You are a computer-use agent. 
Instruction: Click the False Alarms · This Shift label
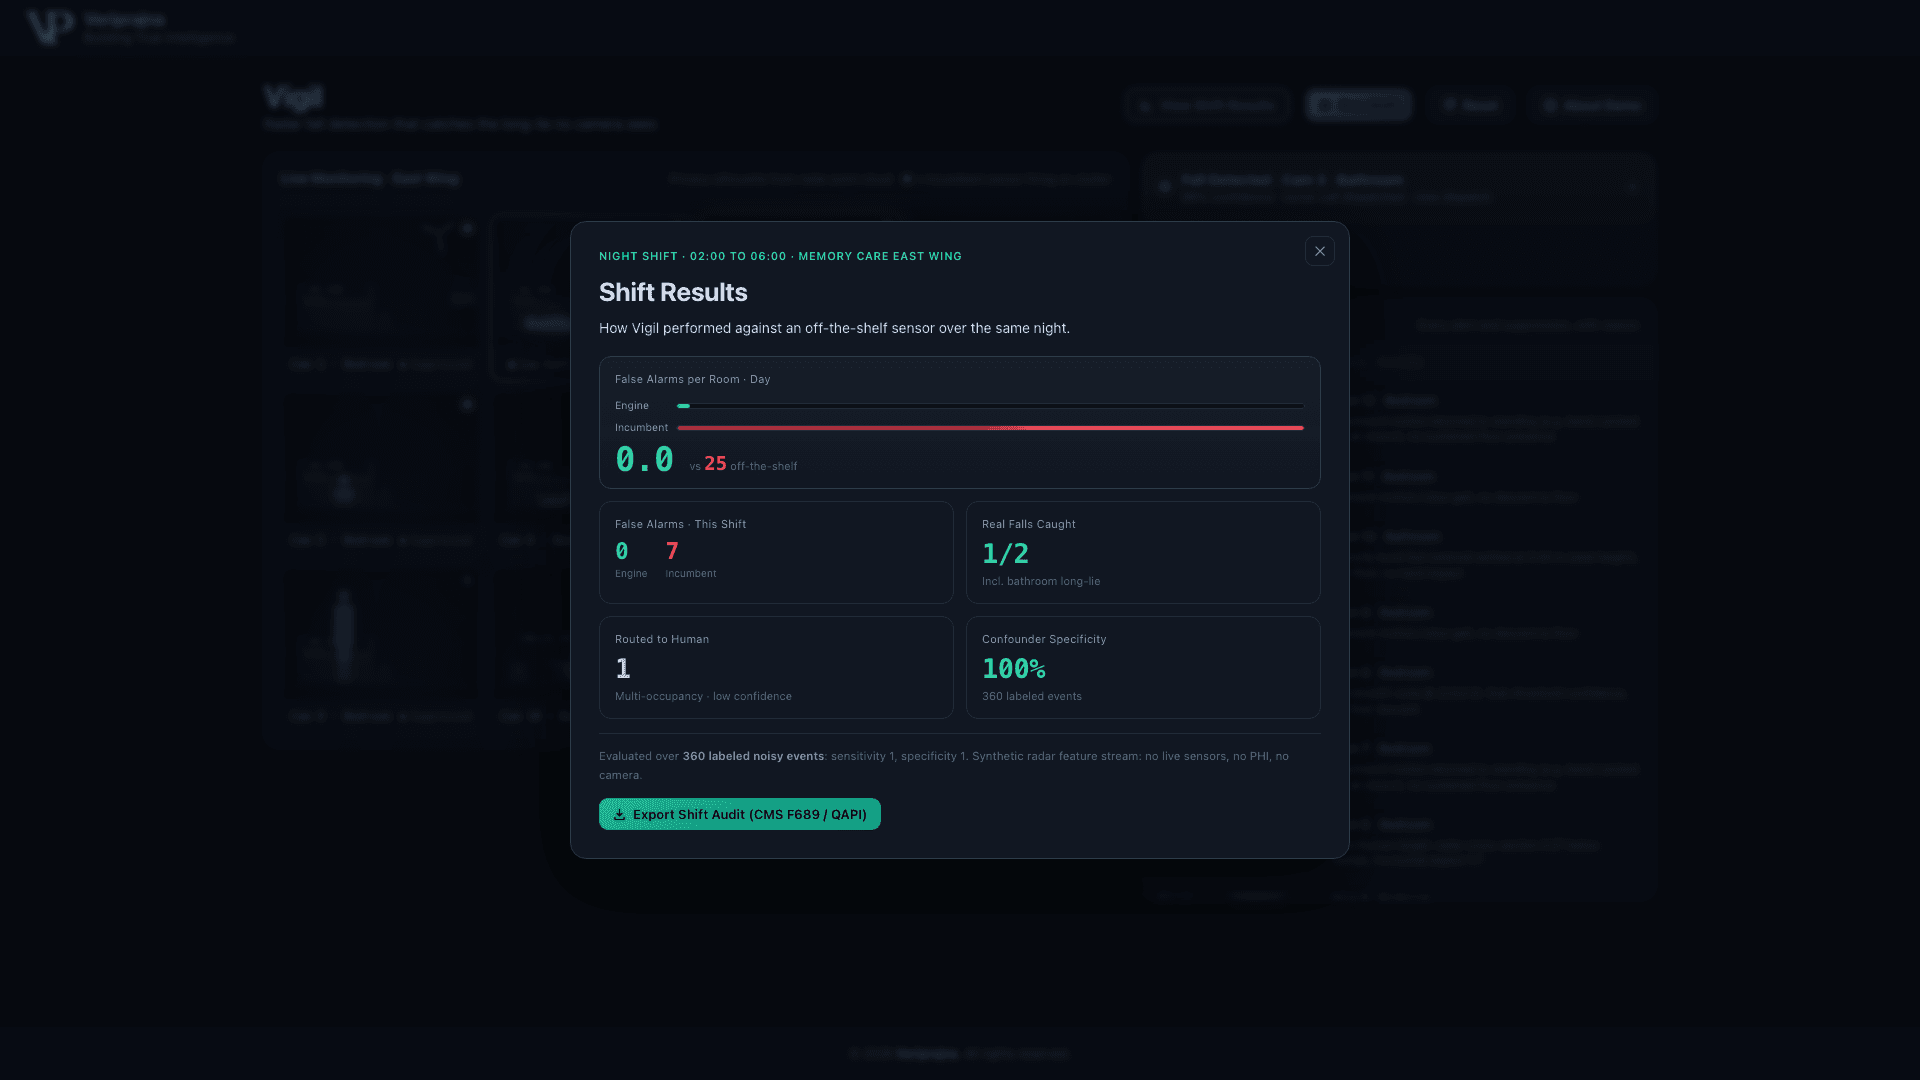pos(680,524)
